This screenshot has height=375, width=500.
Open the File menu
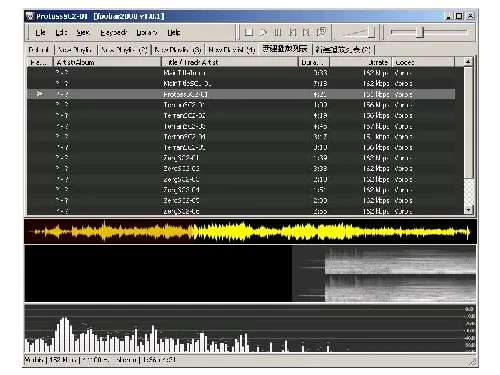tap(40, 33)
